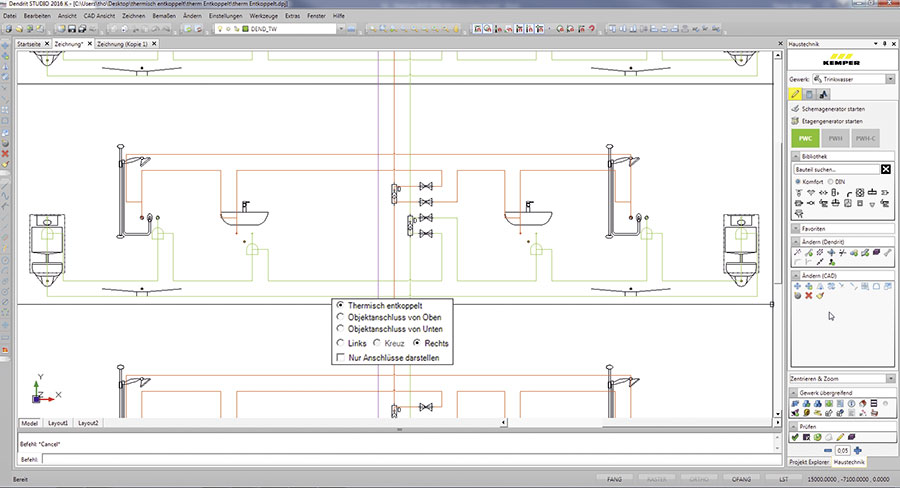Click the 0.05 scale value field
This screenshot has height=488, width=900.
[843, 451]
